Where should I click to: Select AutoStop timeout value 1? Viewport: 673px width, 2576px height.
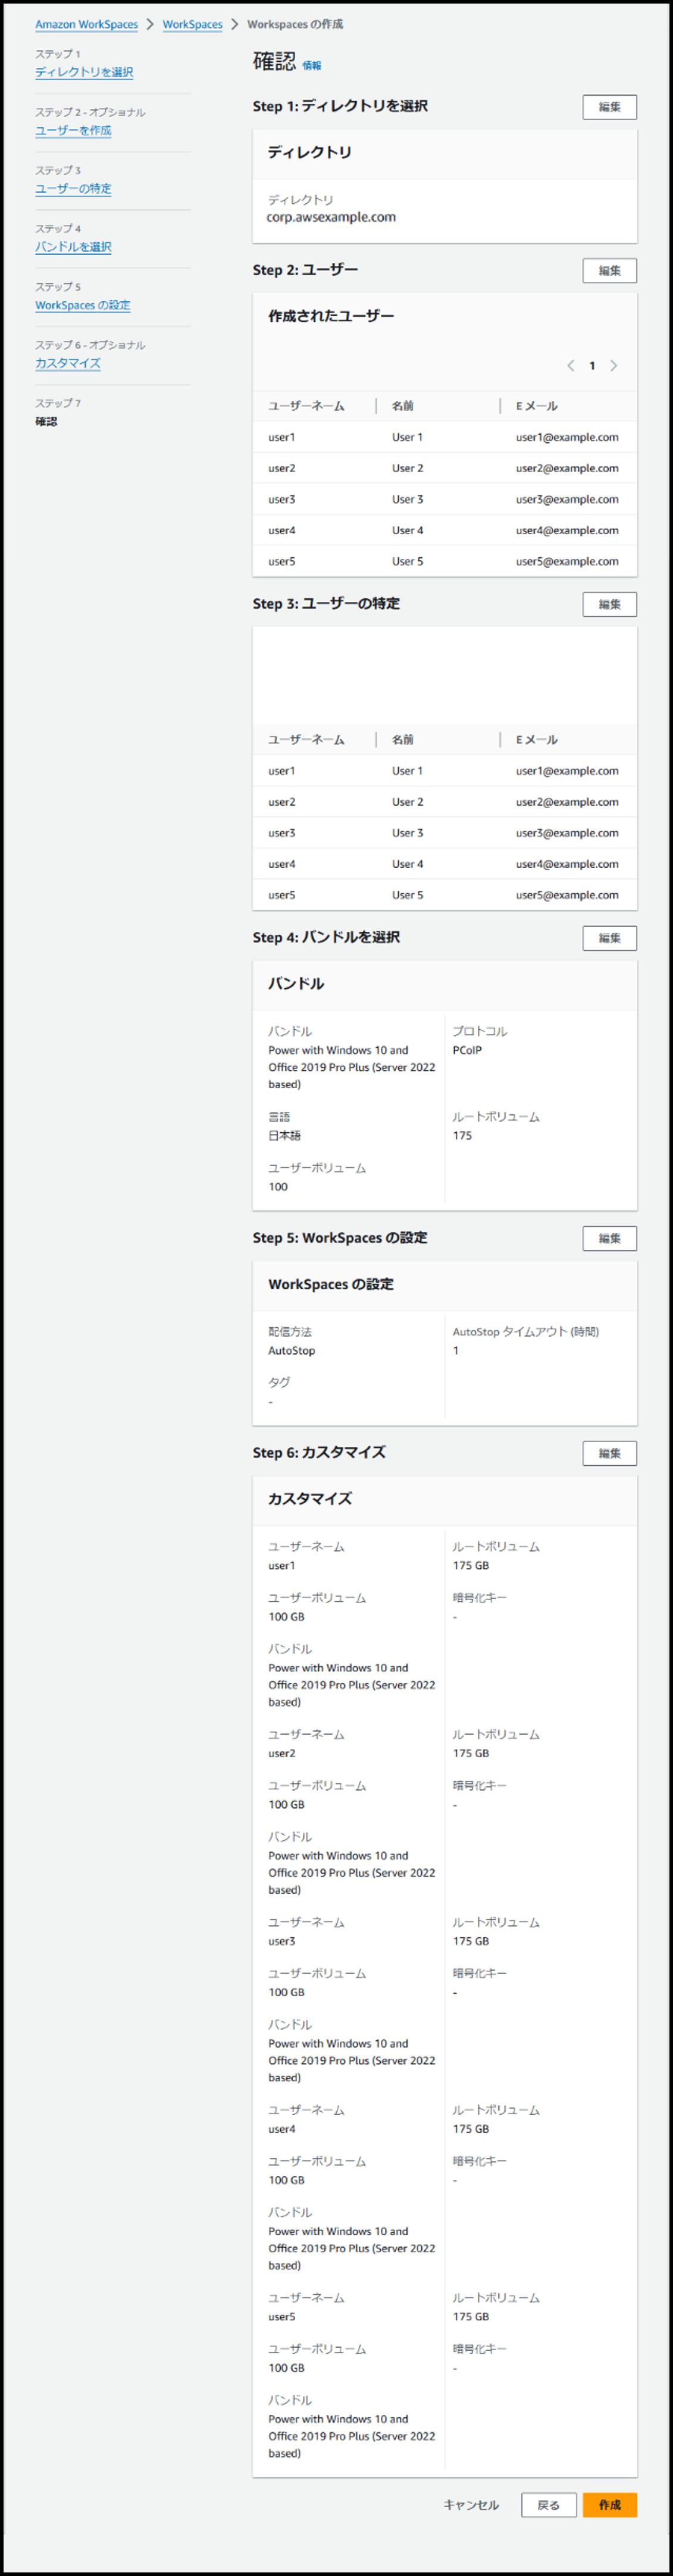pos(456,1351)
